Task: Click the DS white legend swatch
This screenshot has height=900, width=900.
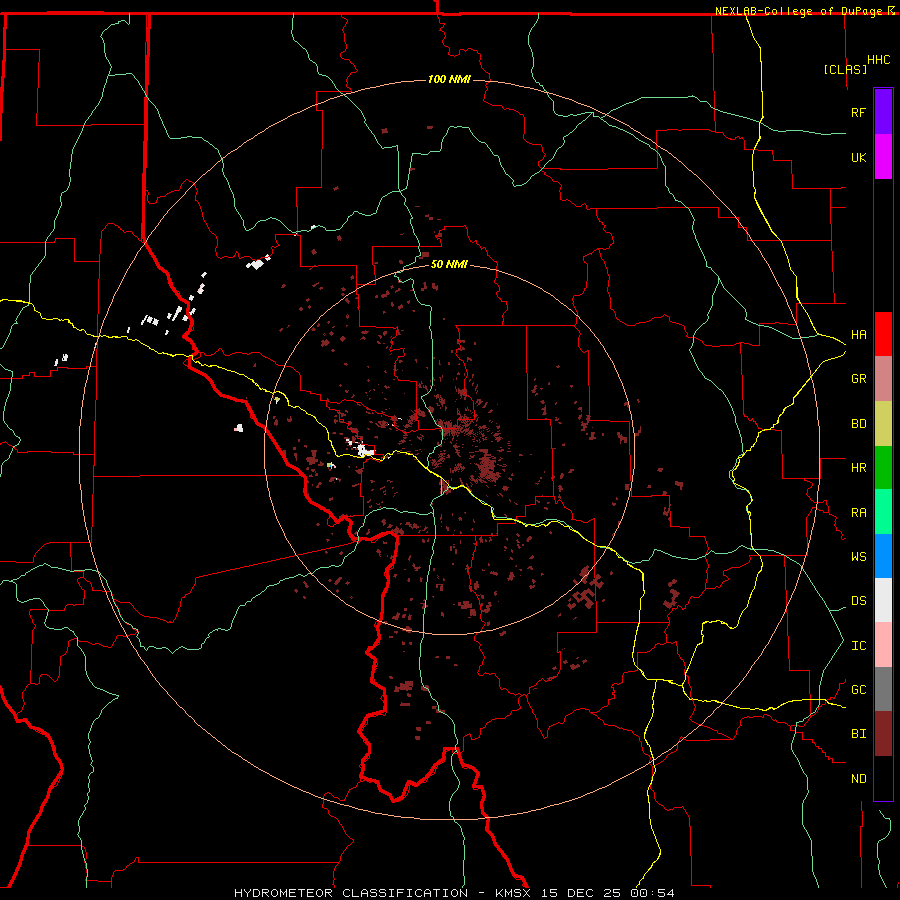Action: (x=883, y=600)
